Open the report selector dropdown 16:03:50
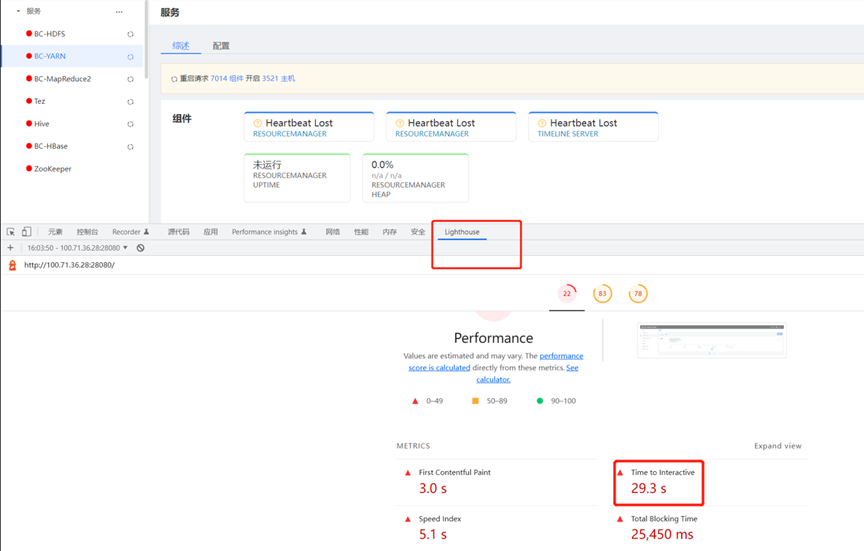The height and width of the screenshot is (551, 864). pos(78,248)
